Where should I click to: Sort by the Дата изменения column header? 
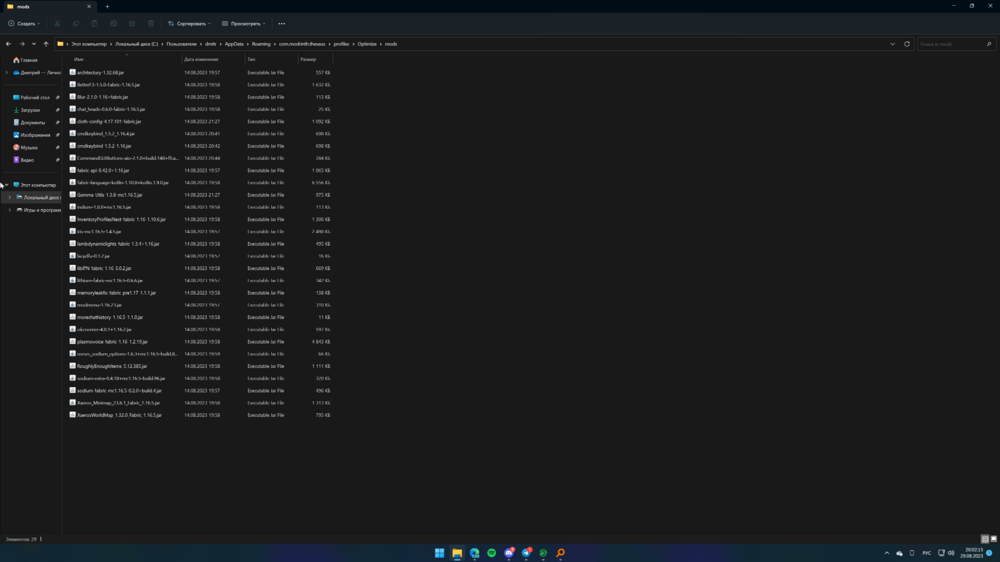[213, 59]
